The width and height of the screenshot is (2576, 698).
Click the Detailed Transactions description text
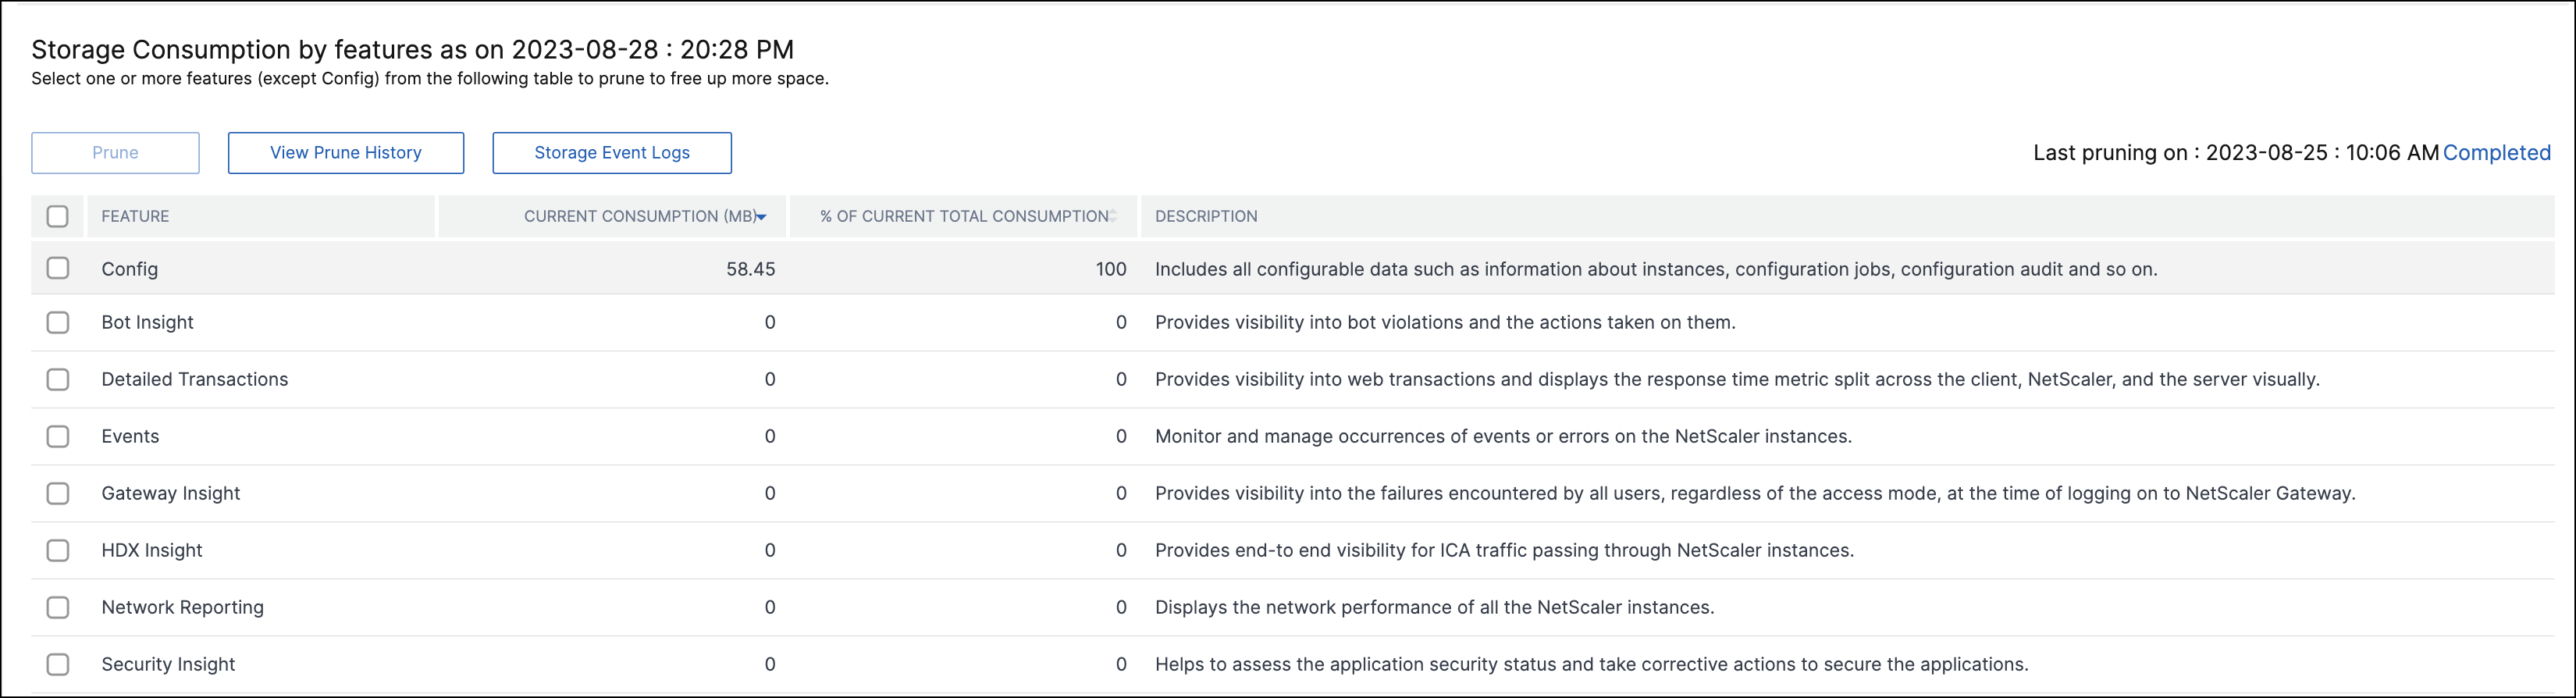click(x=1737, y=379)
